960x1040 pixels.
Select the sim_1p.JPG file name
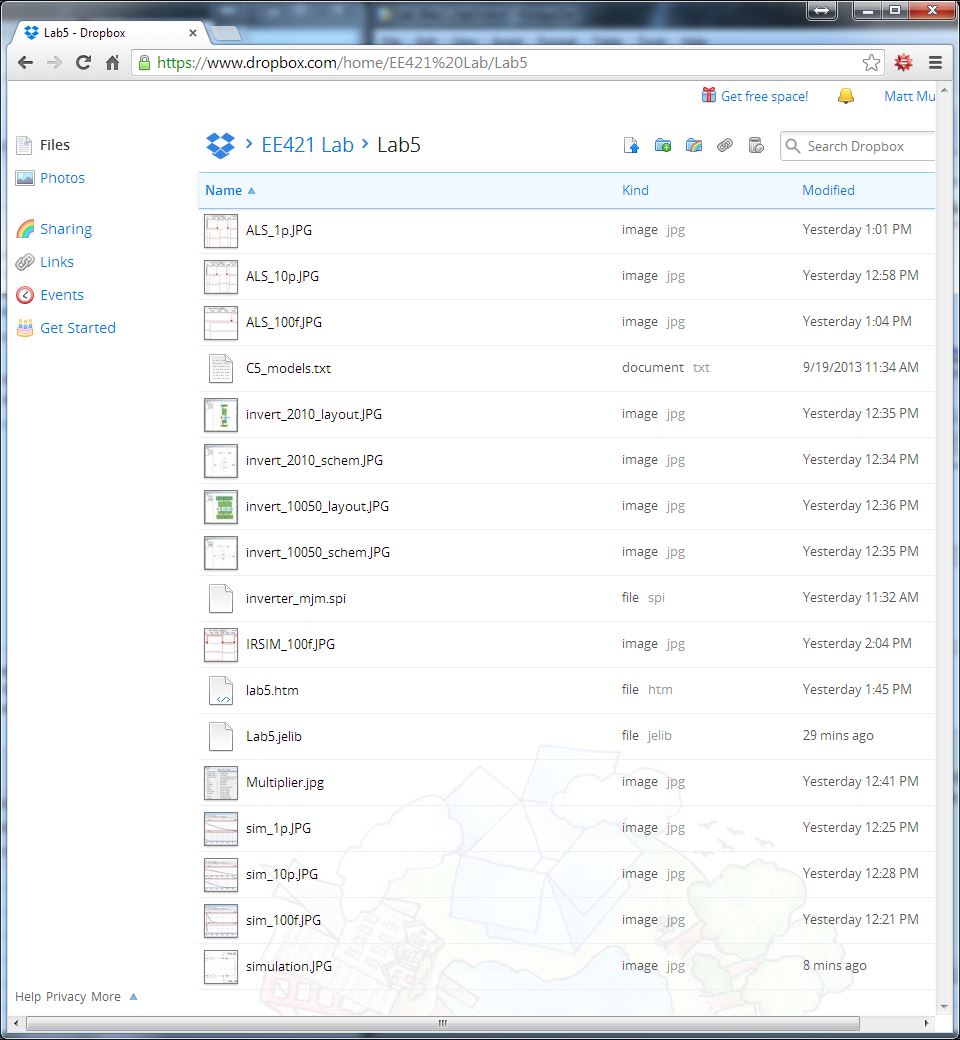[x=278, y=828]
